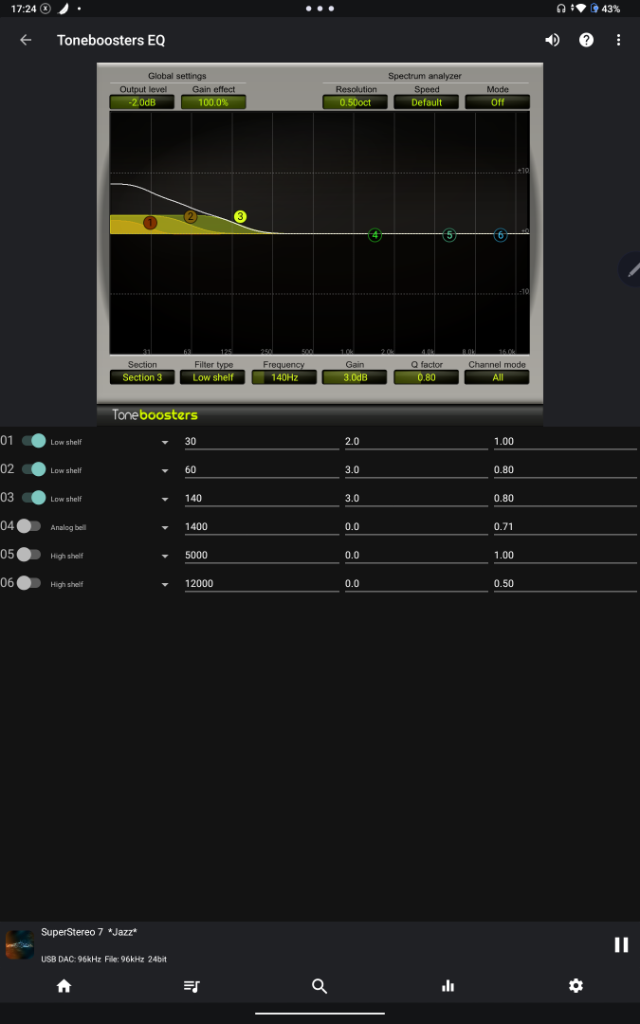This screenshot has width=640, height=1024.
Task: Disable band 01 toggle switch
Action: 33,441
